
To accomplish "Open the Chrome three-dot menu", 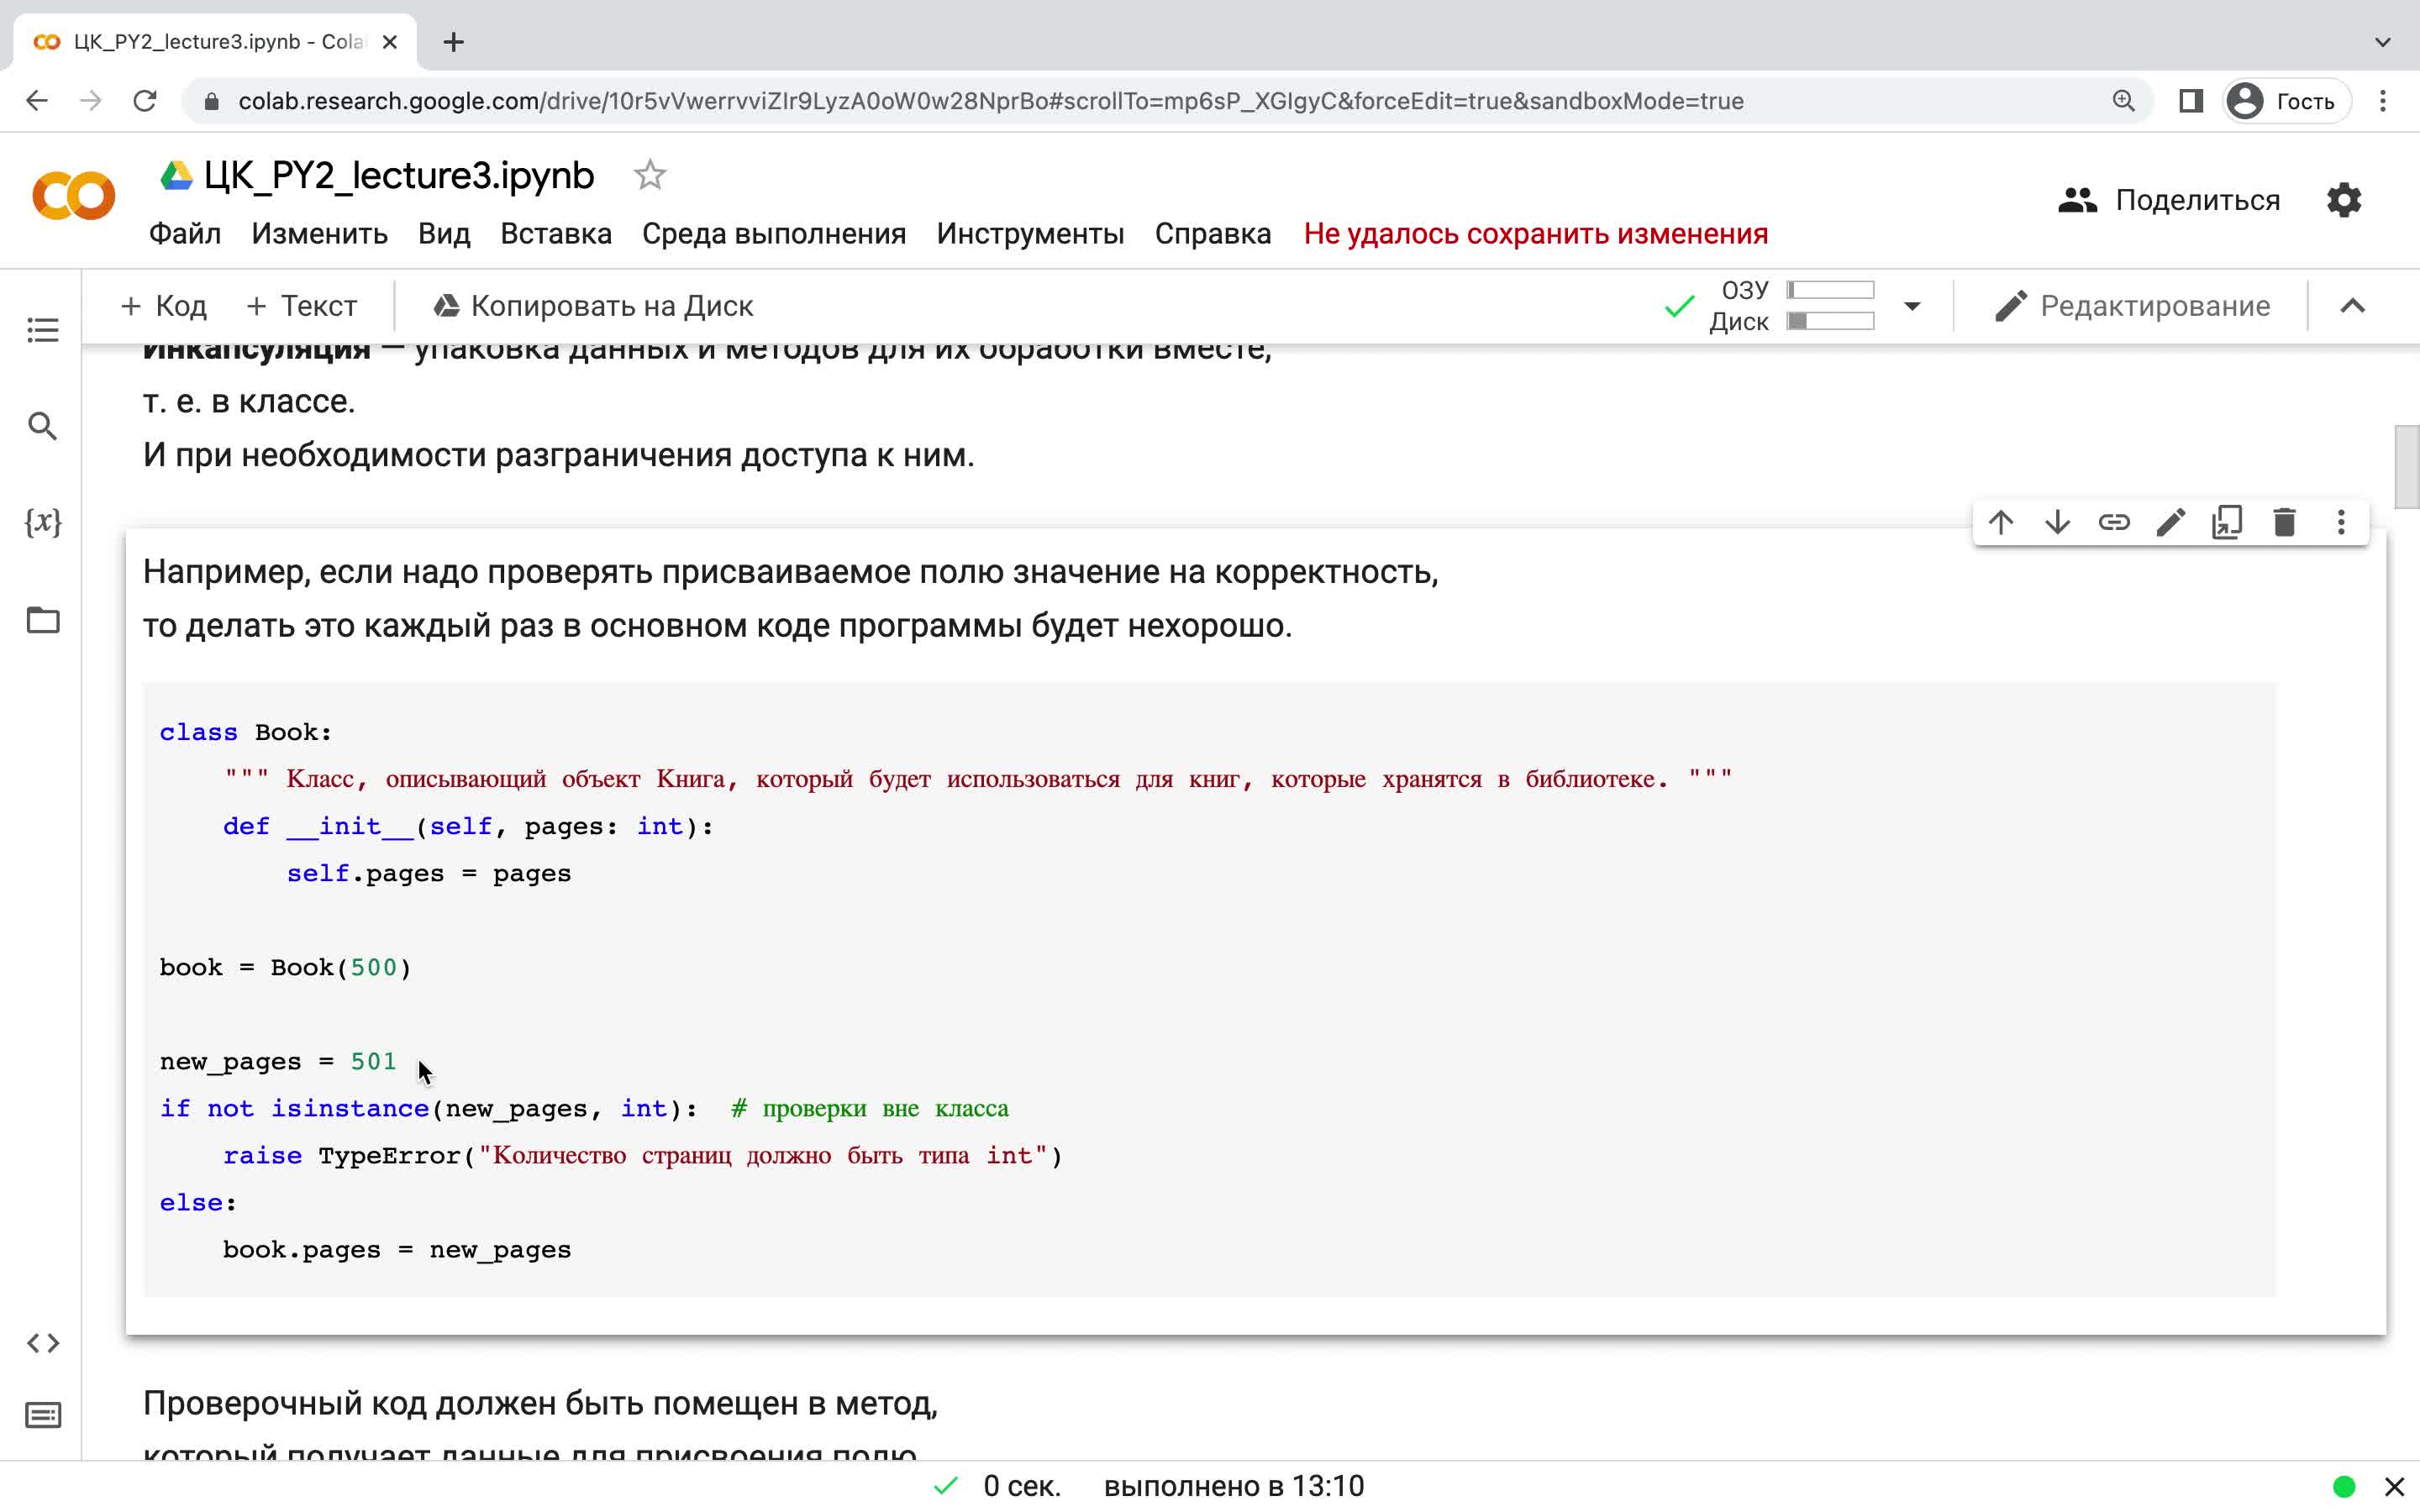I will [2383, 101].
